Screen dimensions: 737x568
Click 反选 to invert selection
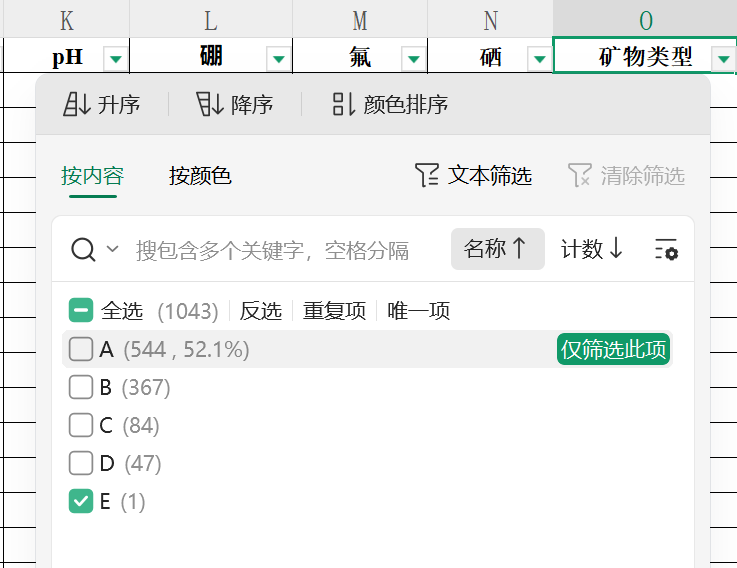[x=261, y=311]
